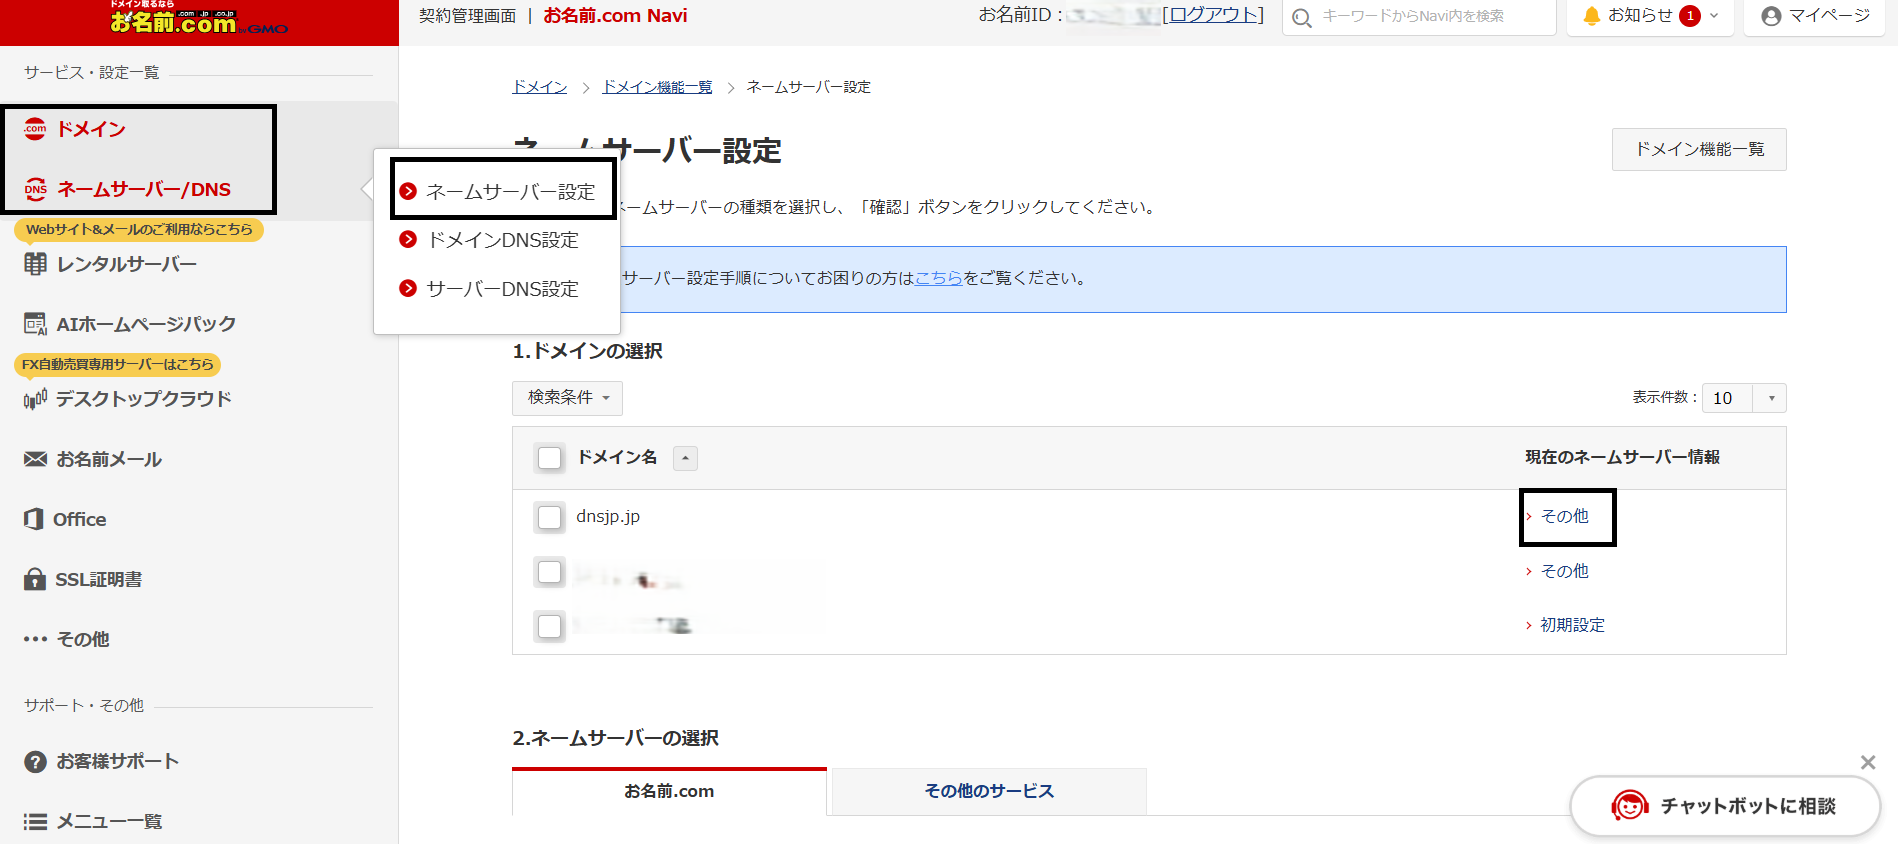This screenshot has height=844, width=1898.
Task: Click the chatbot mascot icon
Action: pos(1629,806)
